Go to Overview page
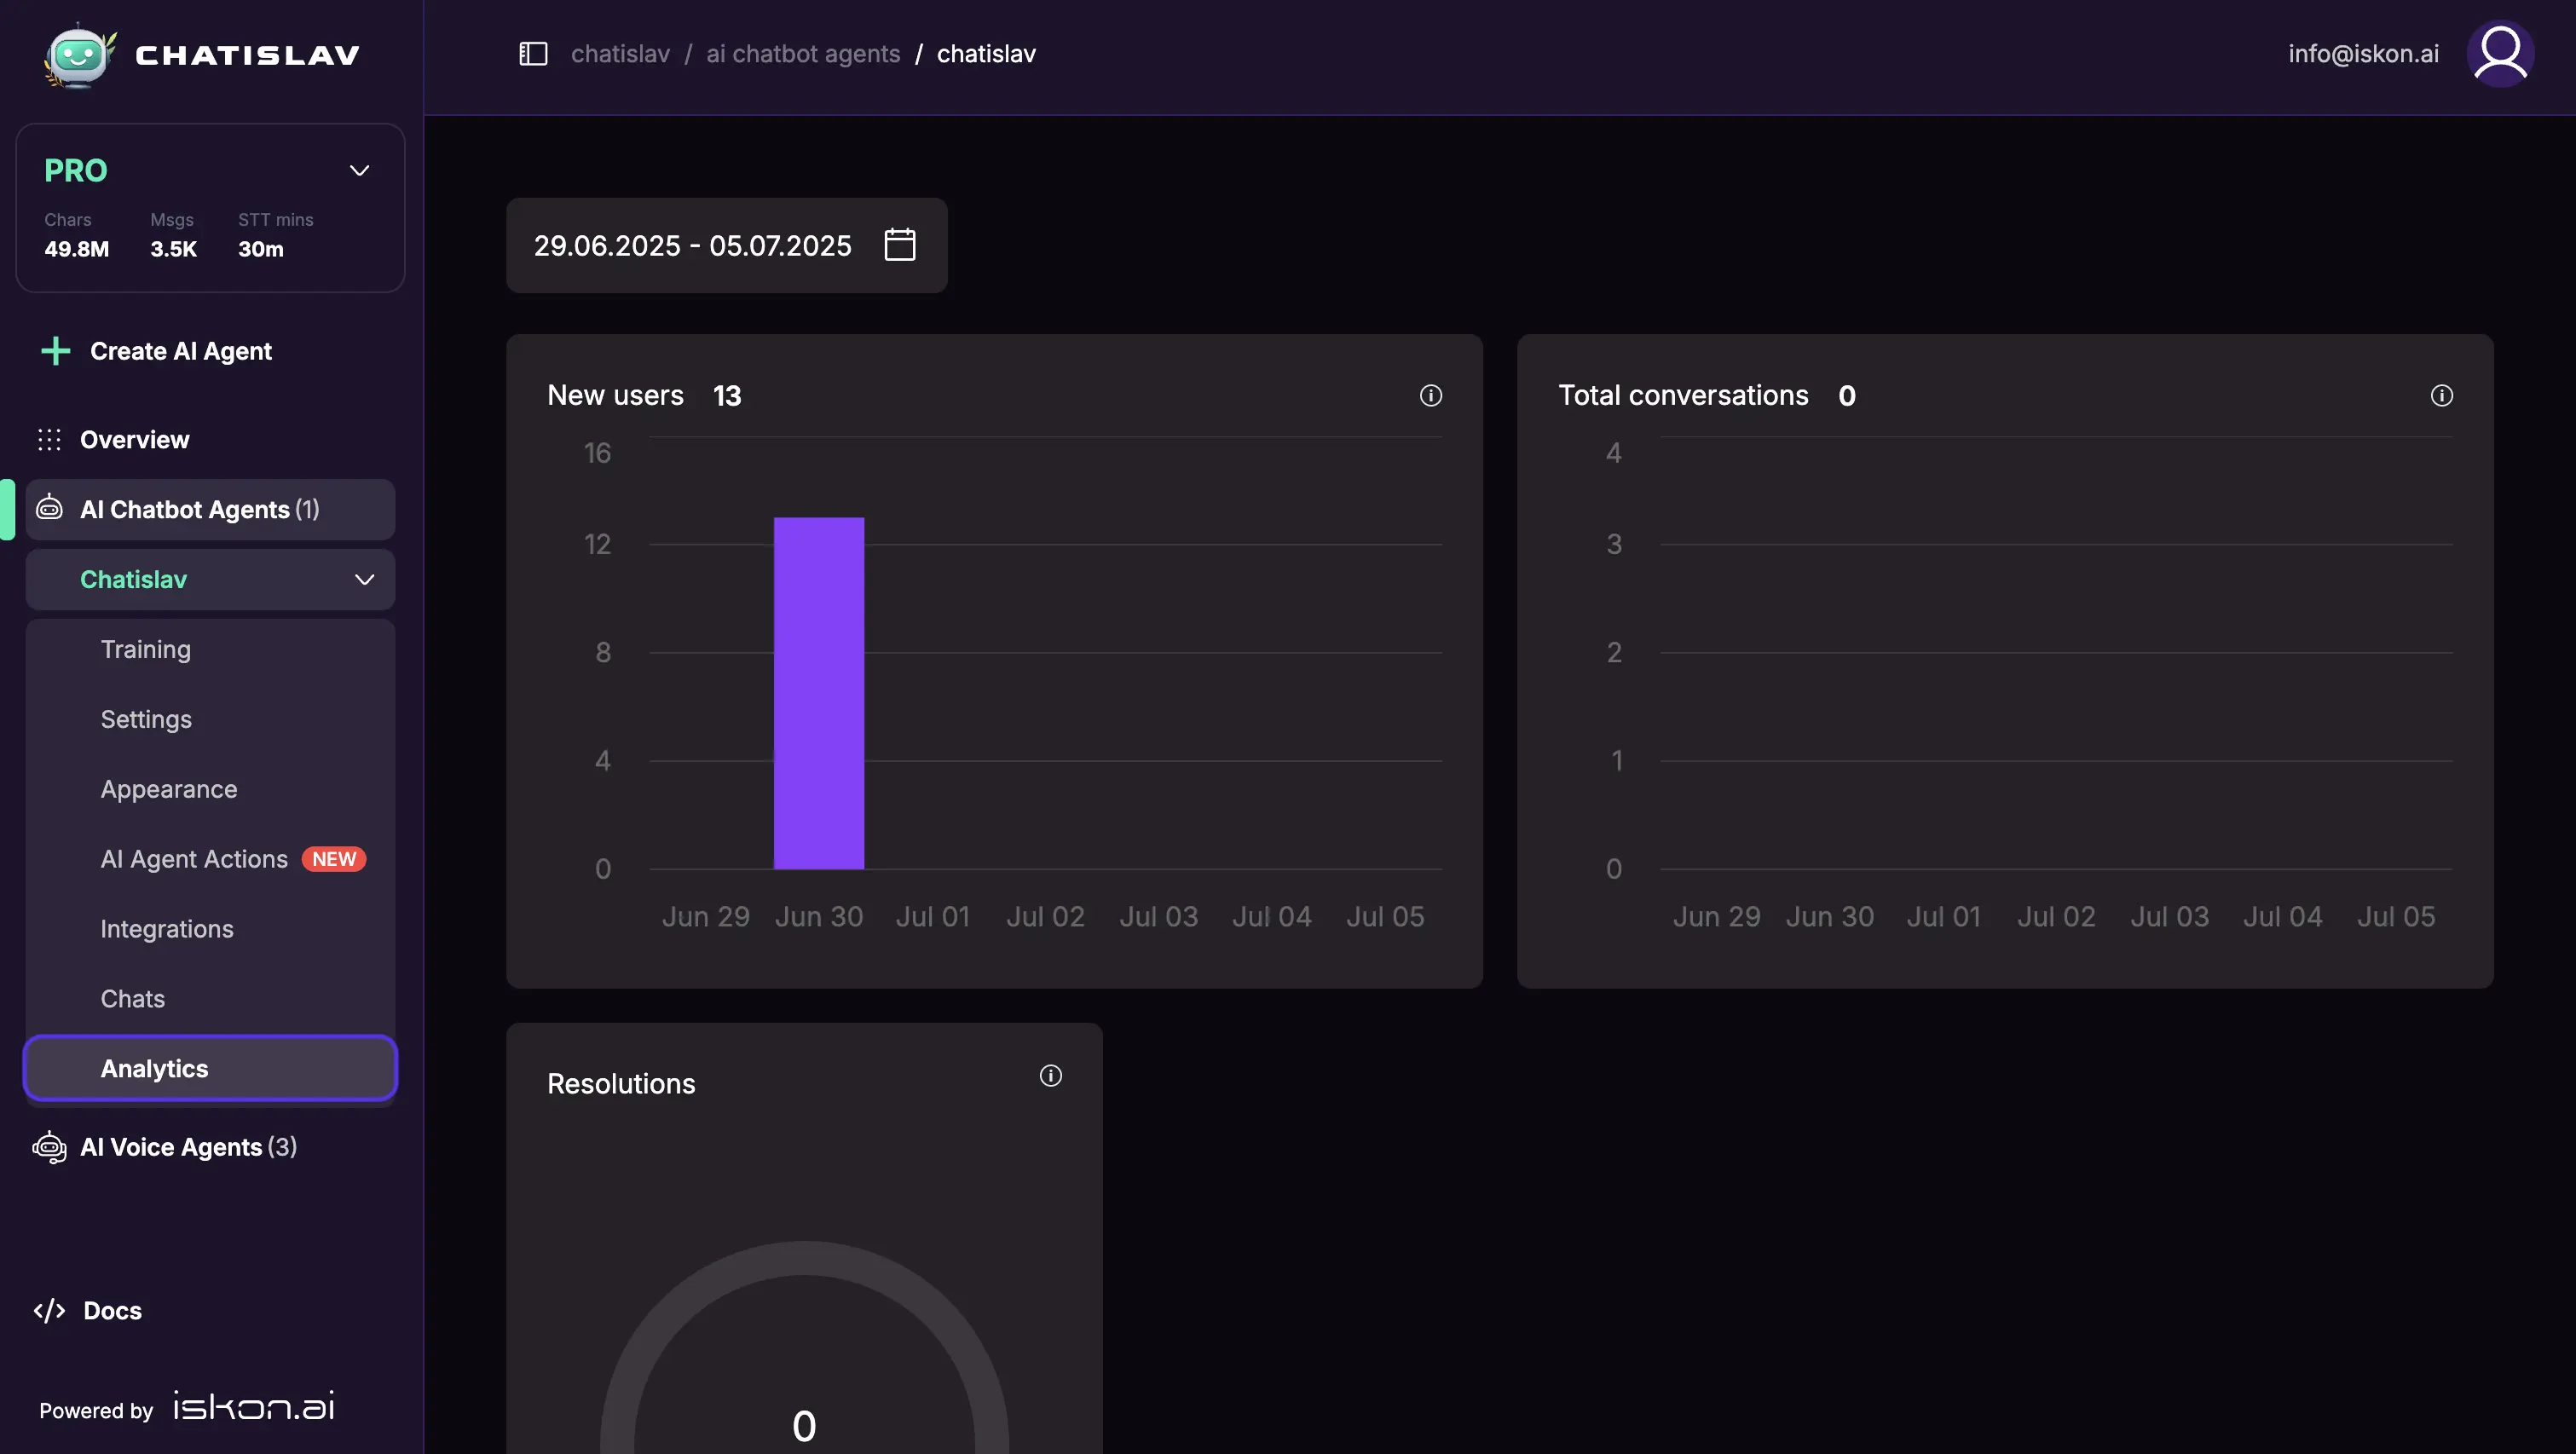Viewport: 2576px width, 1454px height. (134, 440)
